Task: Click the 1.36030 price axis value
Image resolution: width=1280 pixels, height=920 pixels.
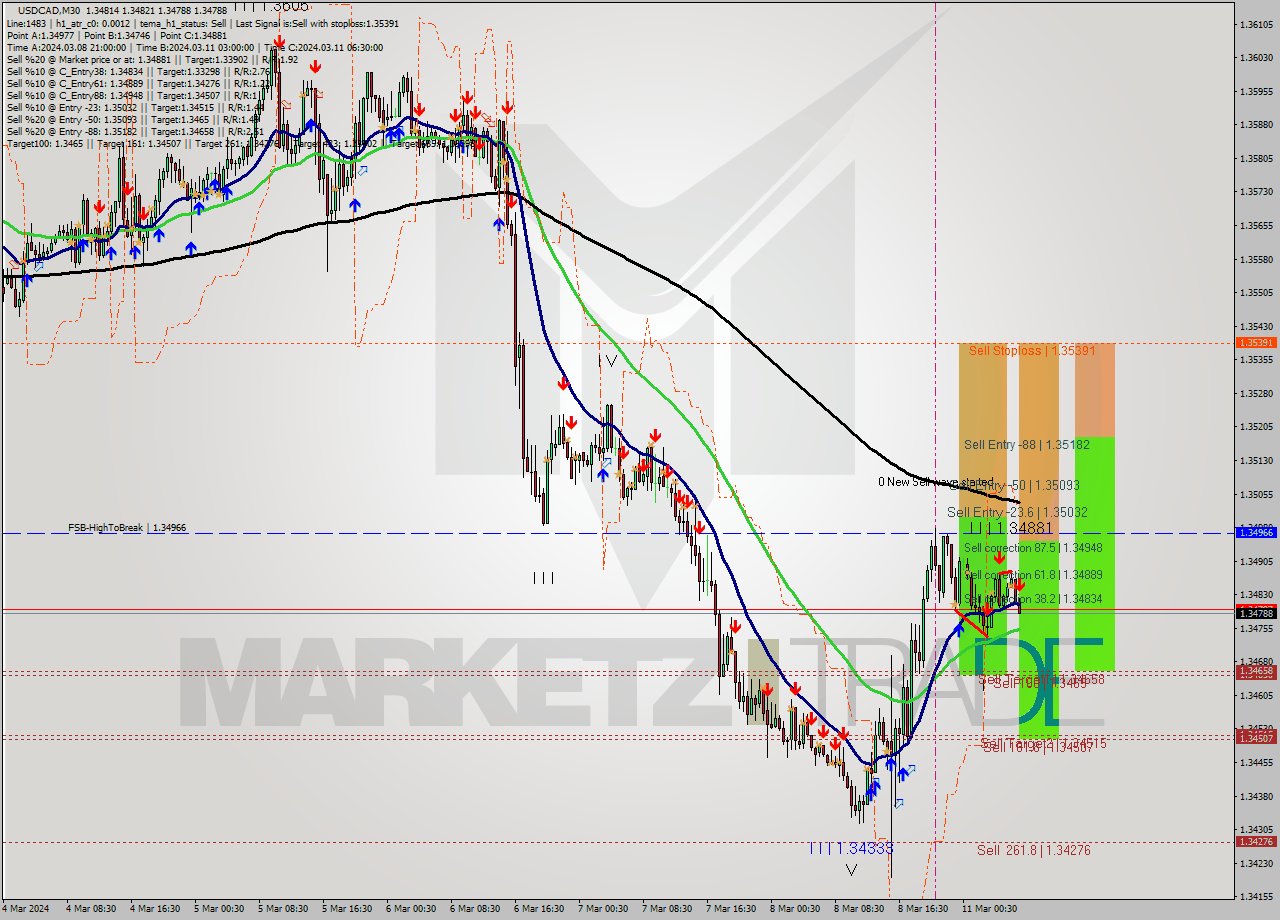Action: [x=1256, y=58]
